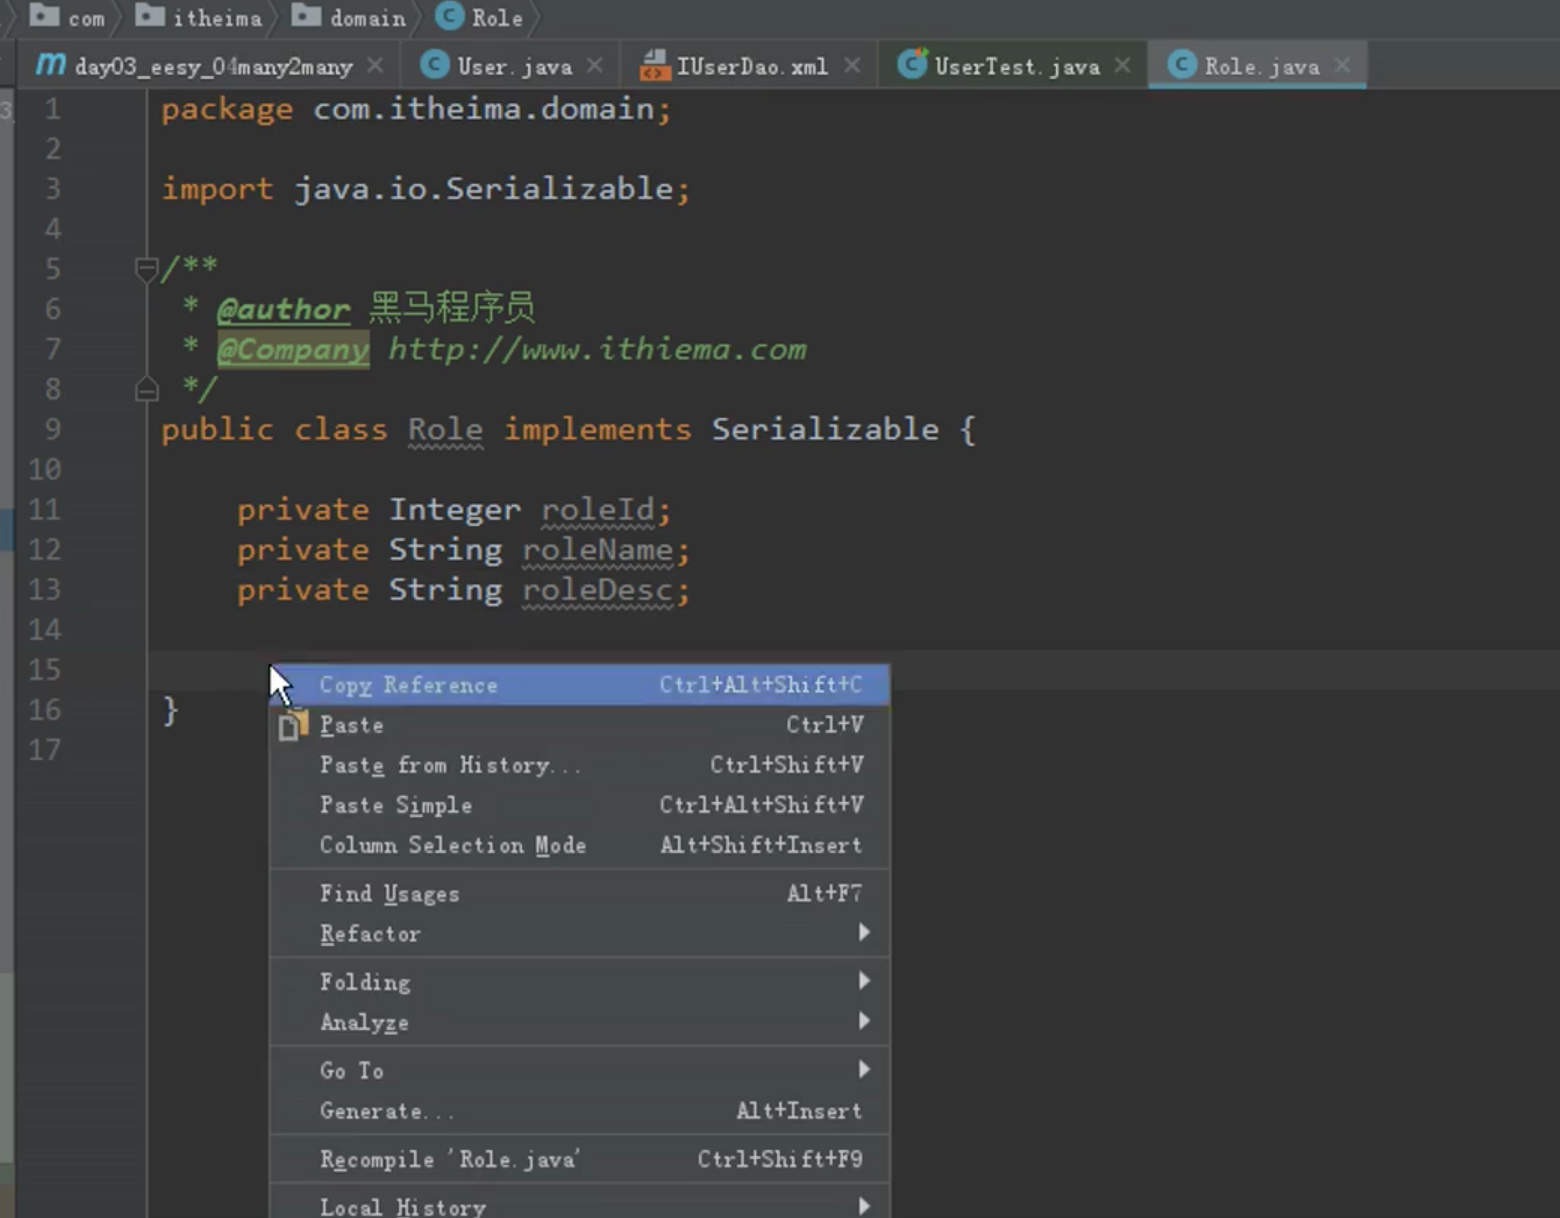Screen dimensions: 1560x1218
Task: Toggle Column Selection Mode menu entry
Action: click(x=579, y=845)
